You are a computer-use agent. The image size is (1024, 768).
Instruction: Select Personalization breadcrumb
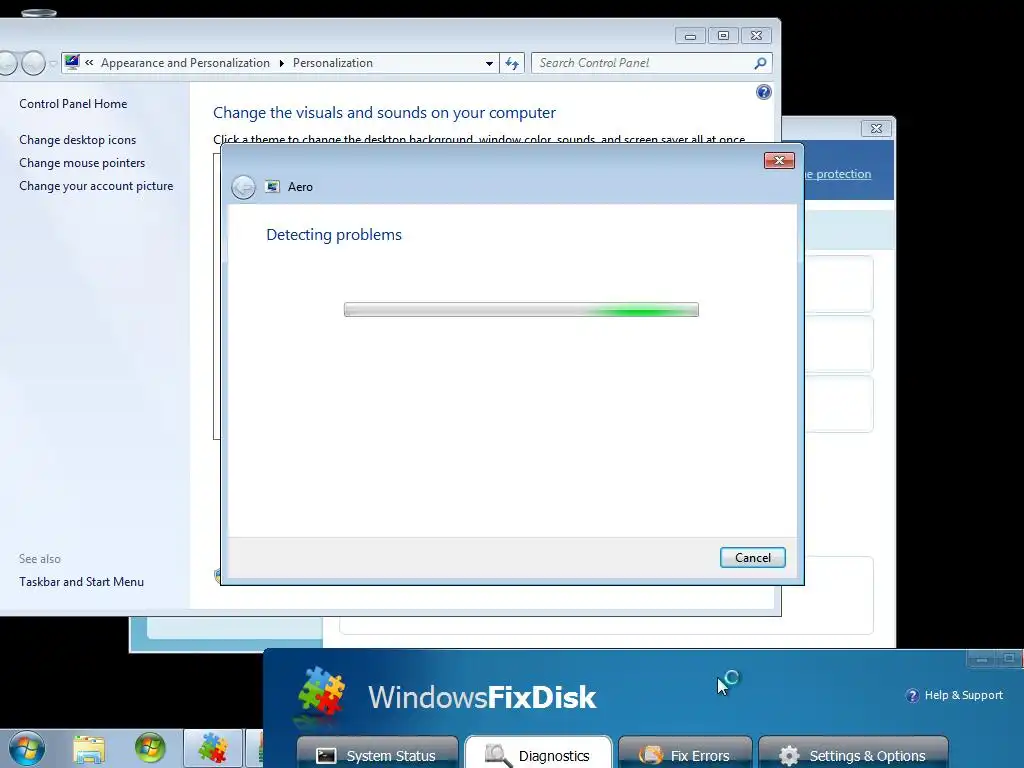click(x=332, y=63)
